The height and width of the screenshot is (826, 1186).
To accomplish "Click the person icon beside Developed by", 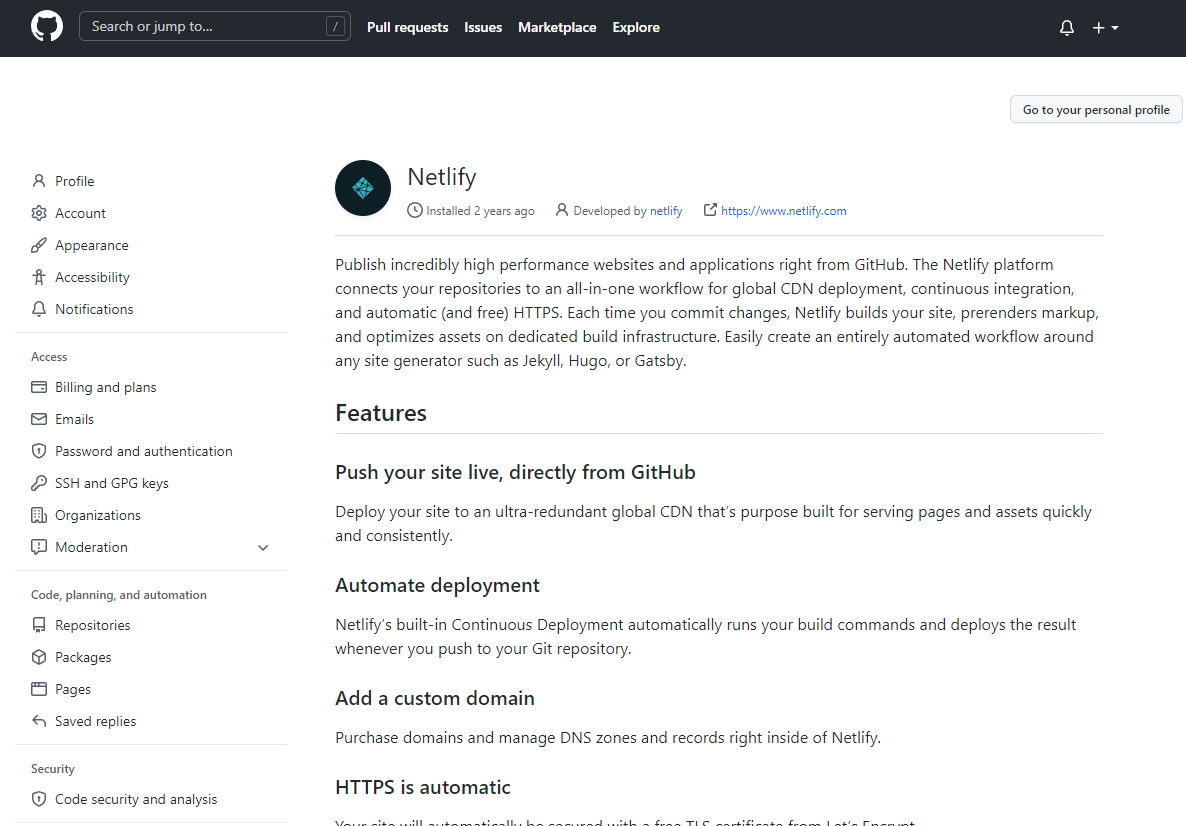I will tap(562, 210).
